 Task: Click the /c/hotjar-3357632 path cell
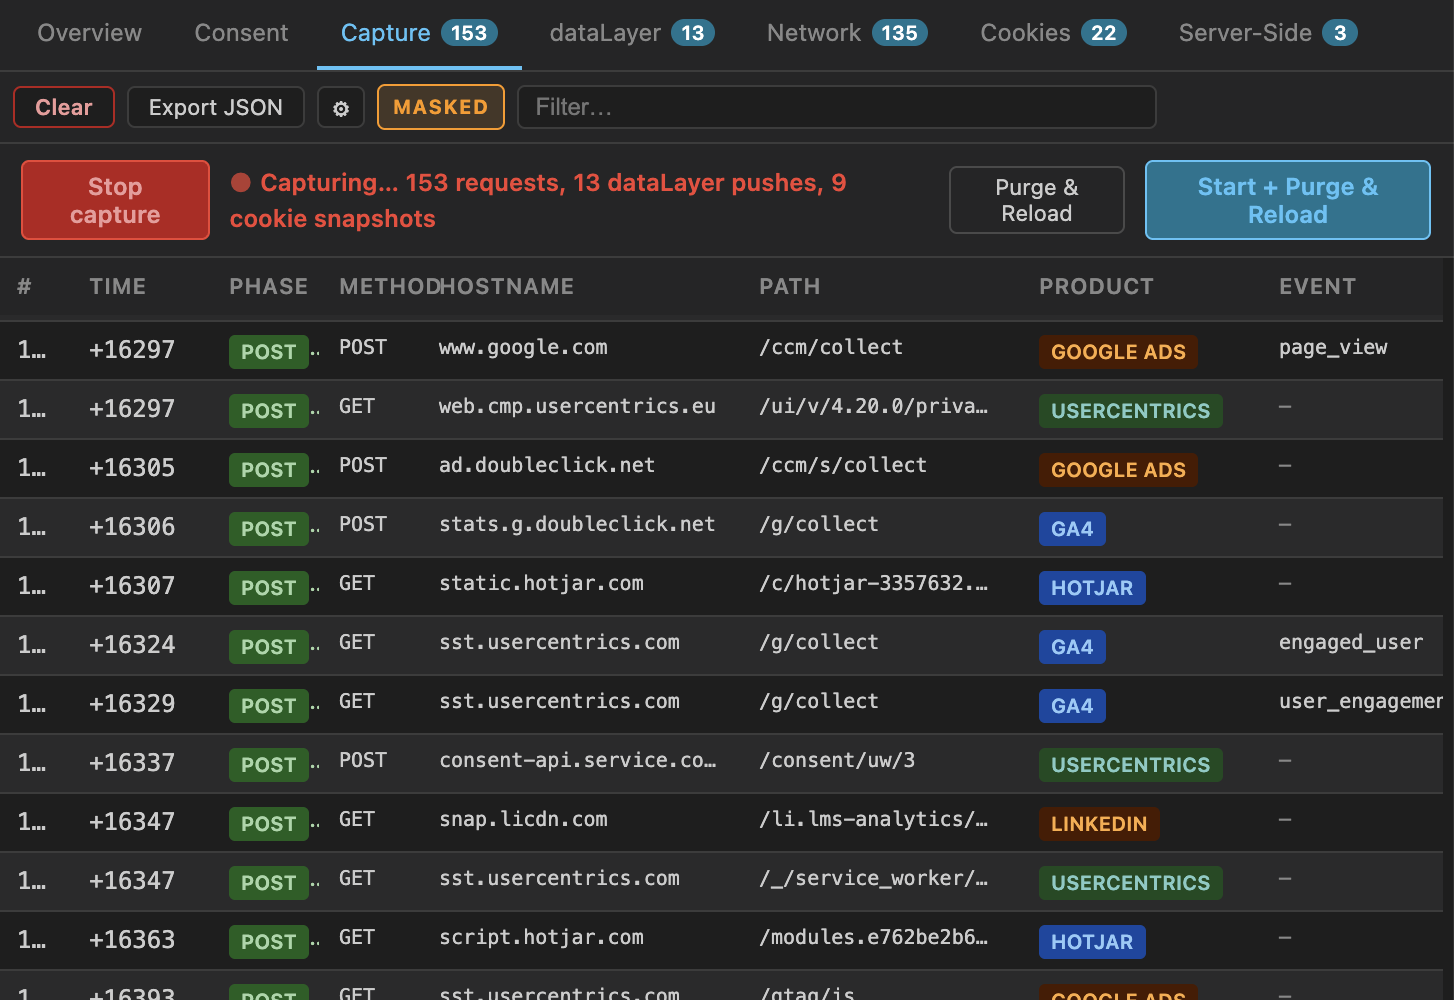point(873,584)
